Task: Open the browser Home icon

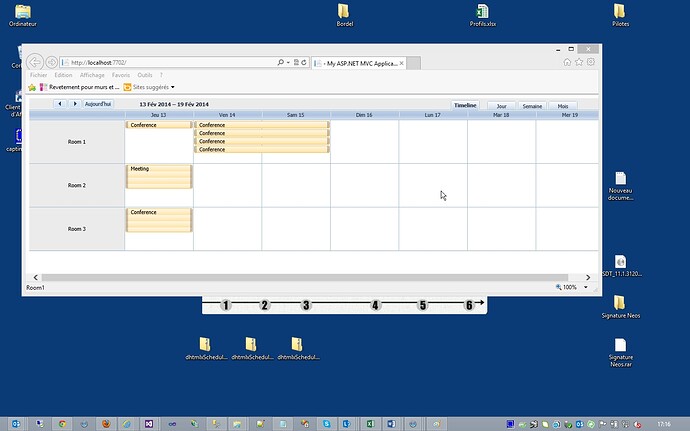Action: coord(567,62)
